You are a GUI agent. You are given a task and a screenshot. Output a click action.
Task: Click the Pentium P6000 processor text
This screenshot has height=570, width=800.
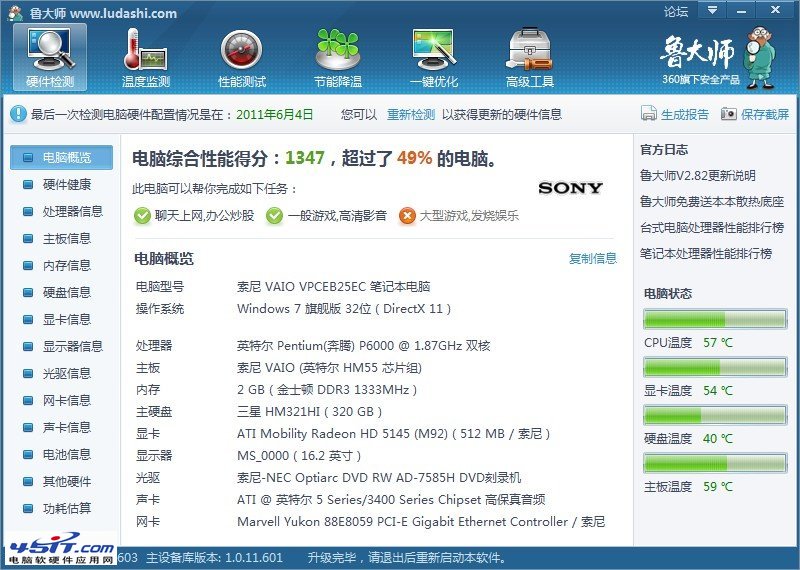[364, 346]
